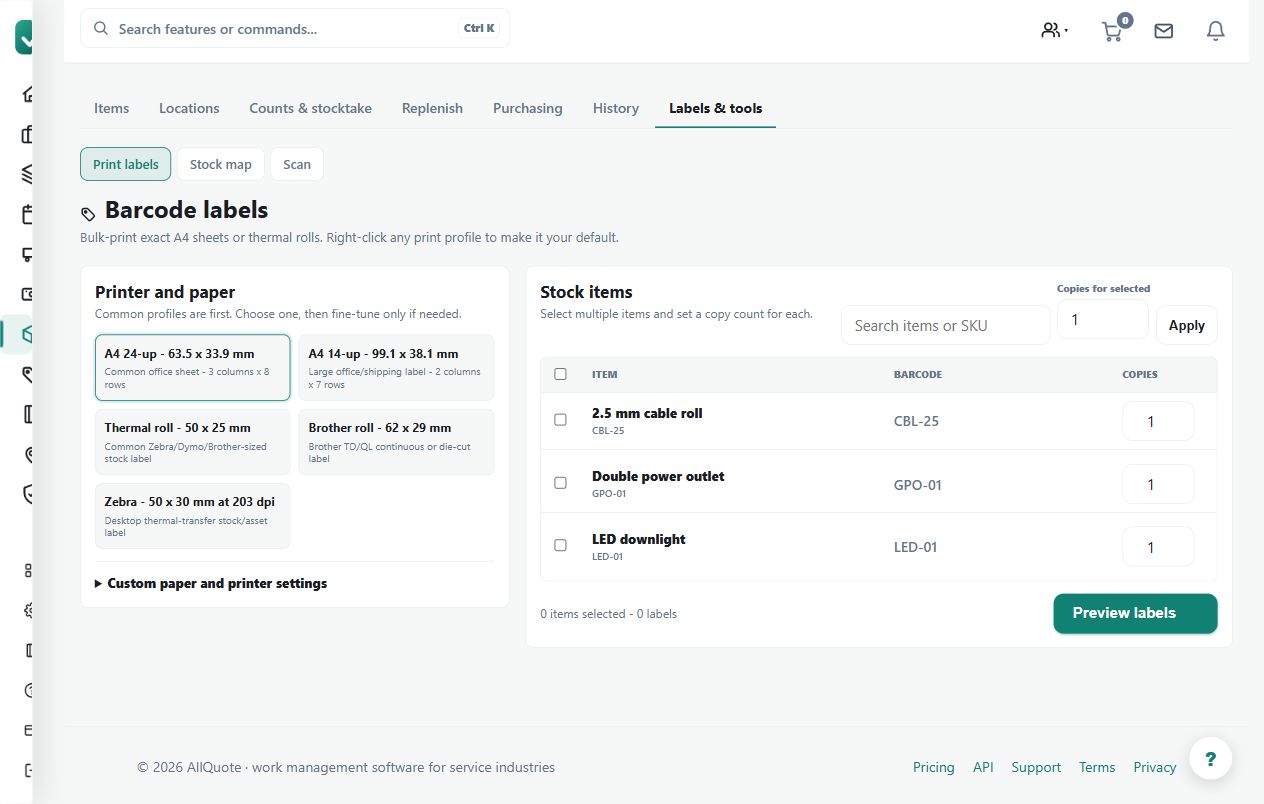
Task: Select the Thermal roll 50 x 25 mm profile
Action: coord(193,442)
